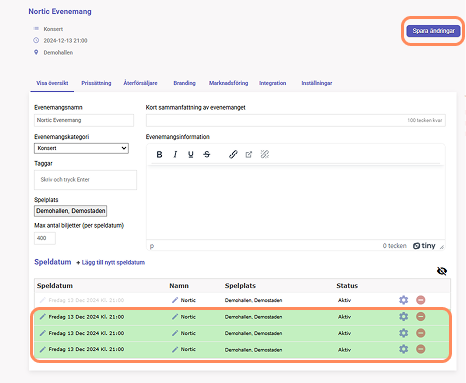Apply strikethrough formatting in the editor toolbar
The width and height of the screenshot is (466, 383).
coord(207,154)
